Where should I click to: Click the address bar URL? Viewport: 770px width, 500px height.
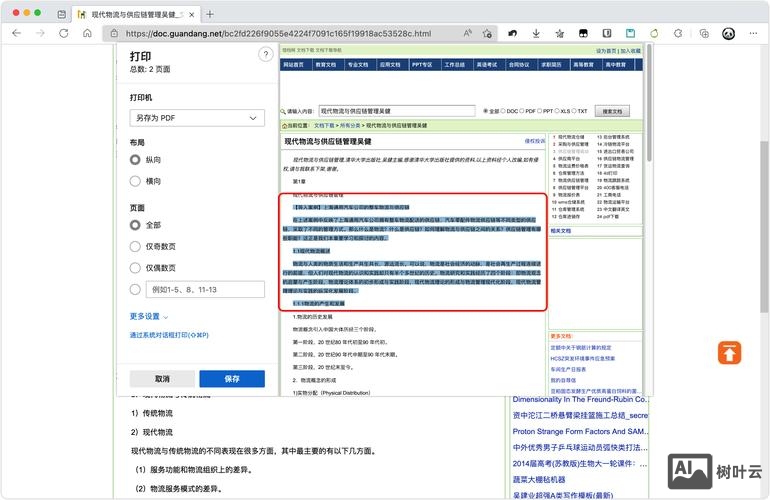point(278,33)
